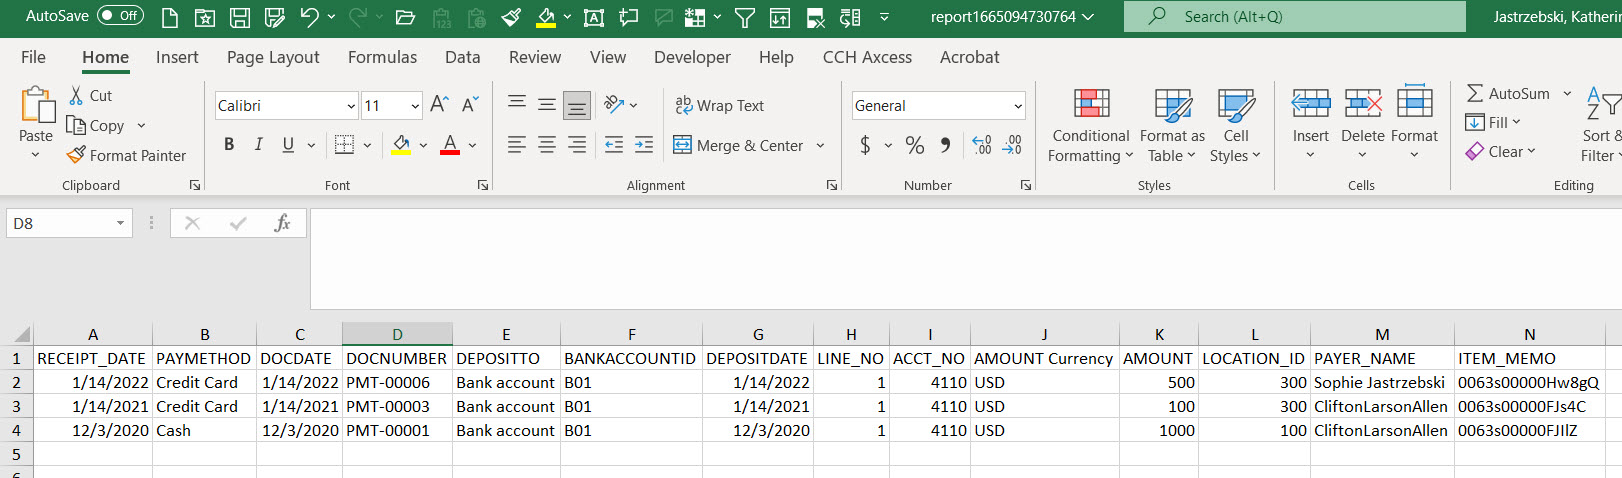Open the font name Calibri dropdown

click(351, 106)
